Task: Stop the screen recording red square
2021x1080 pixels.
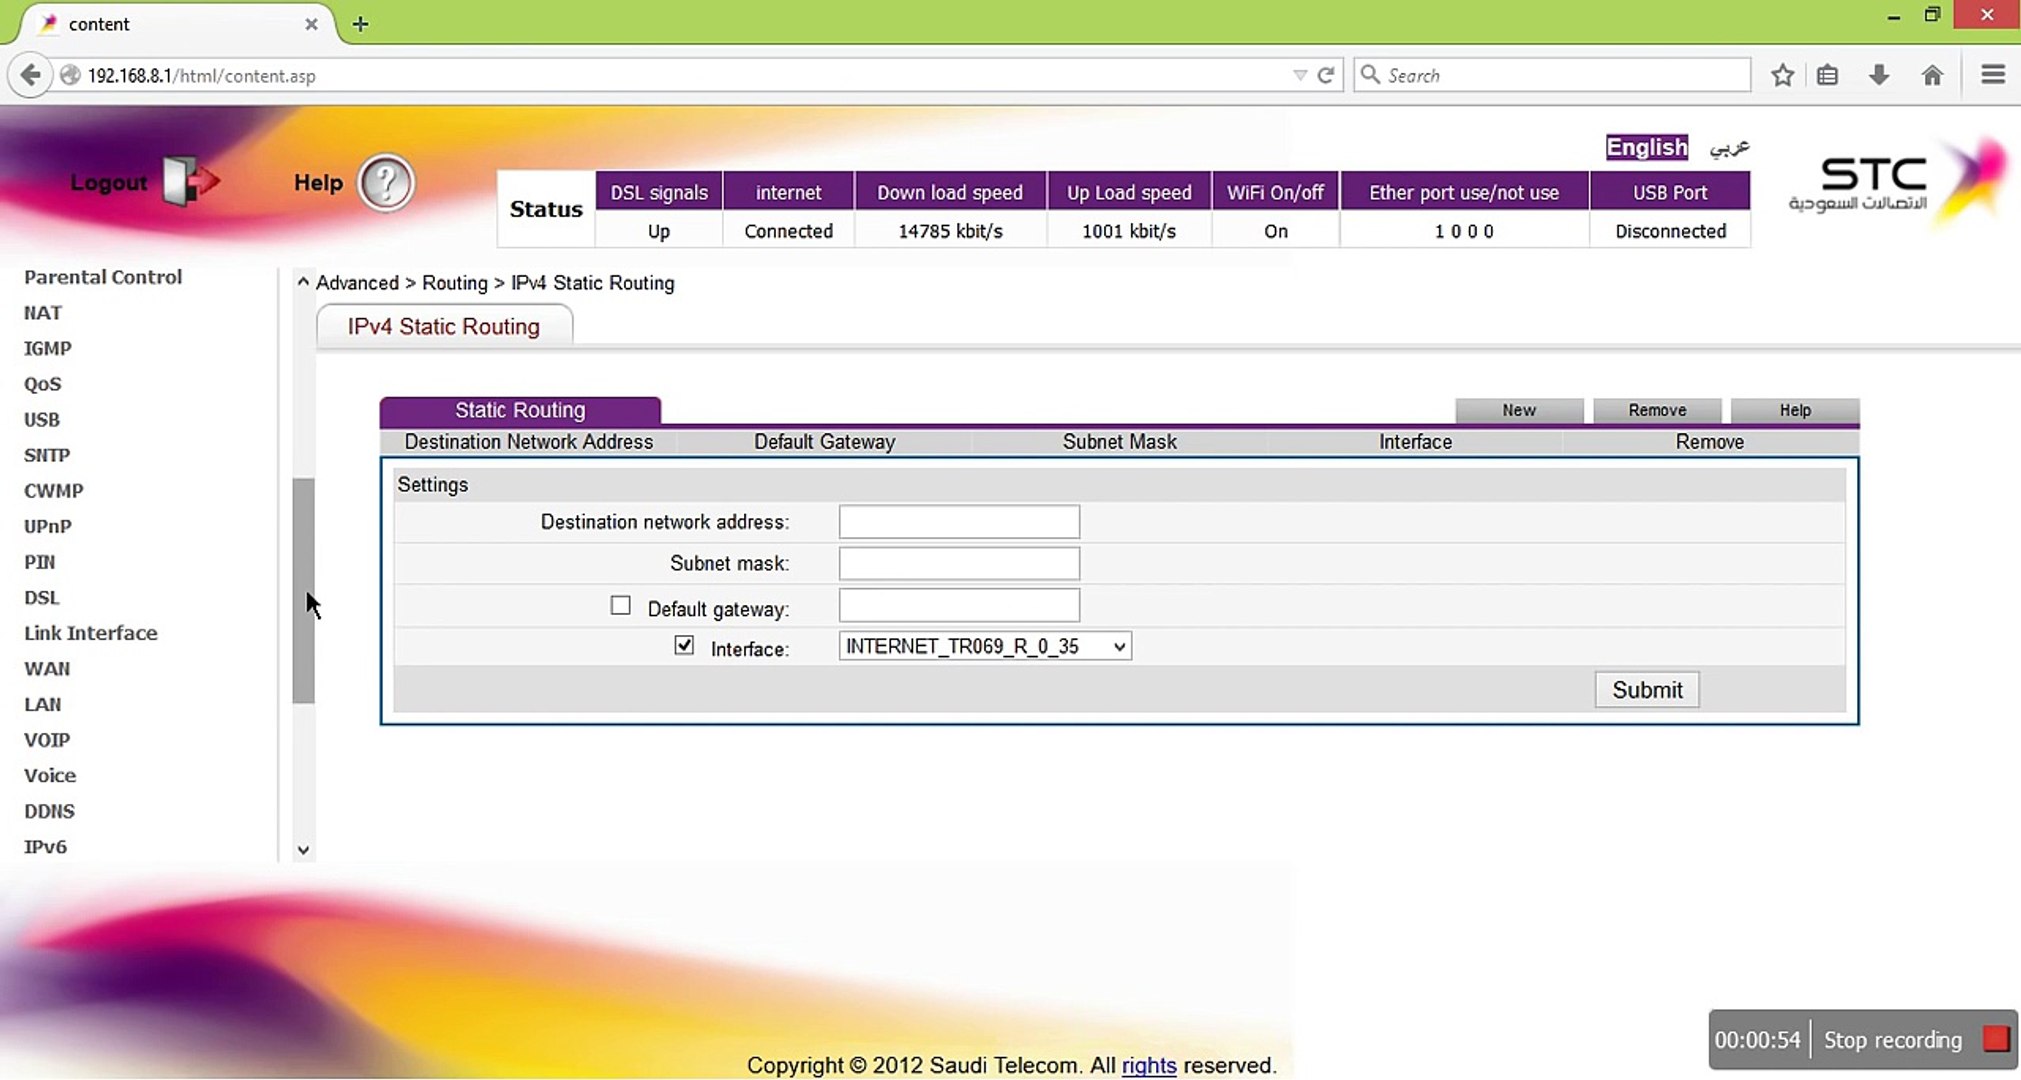Action: tap(1996, 1039)
